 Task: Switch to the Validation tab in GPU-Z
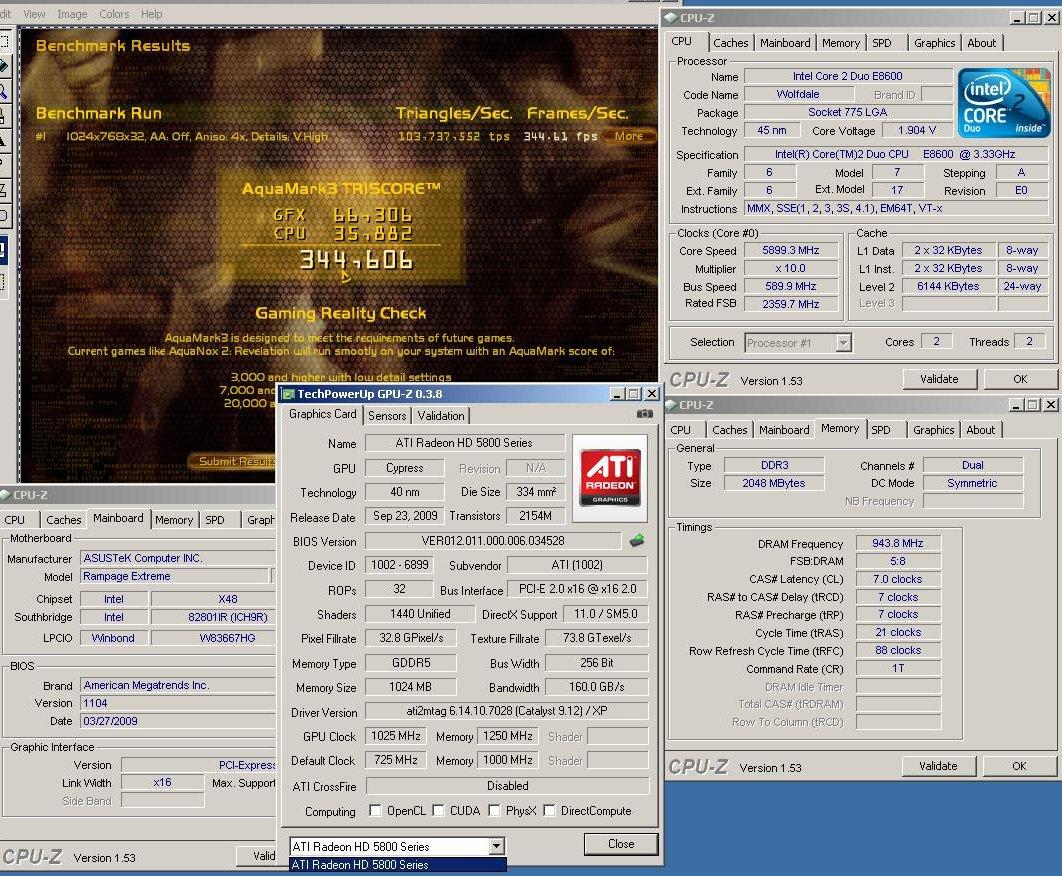[441, 416]
